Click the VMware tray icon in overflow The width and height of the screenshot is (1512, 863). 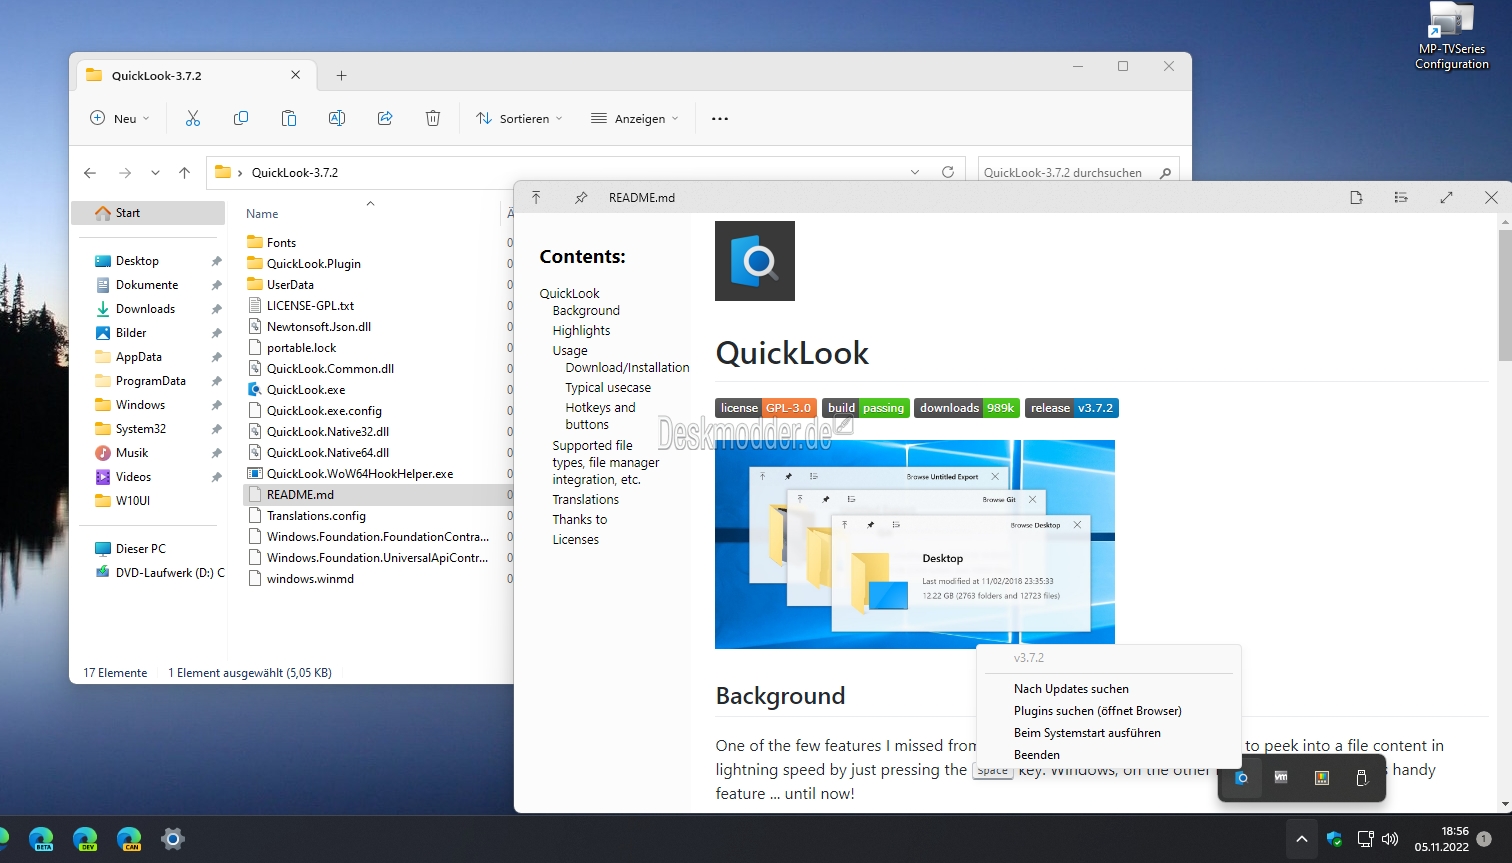pyautogui.click(x=1281, y=778)
